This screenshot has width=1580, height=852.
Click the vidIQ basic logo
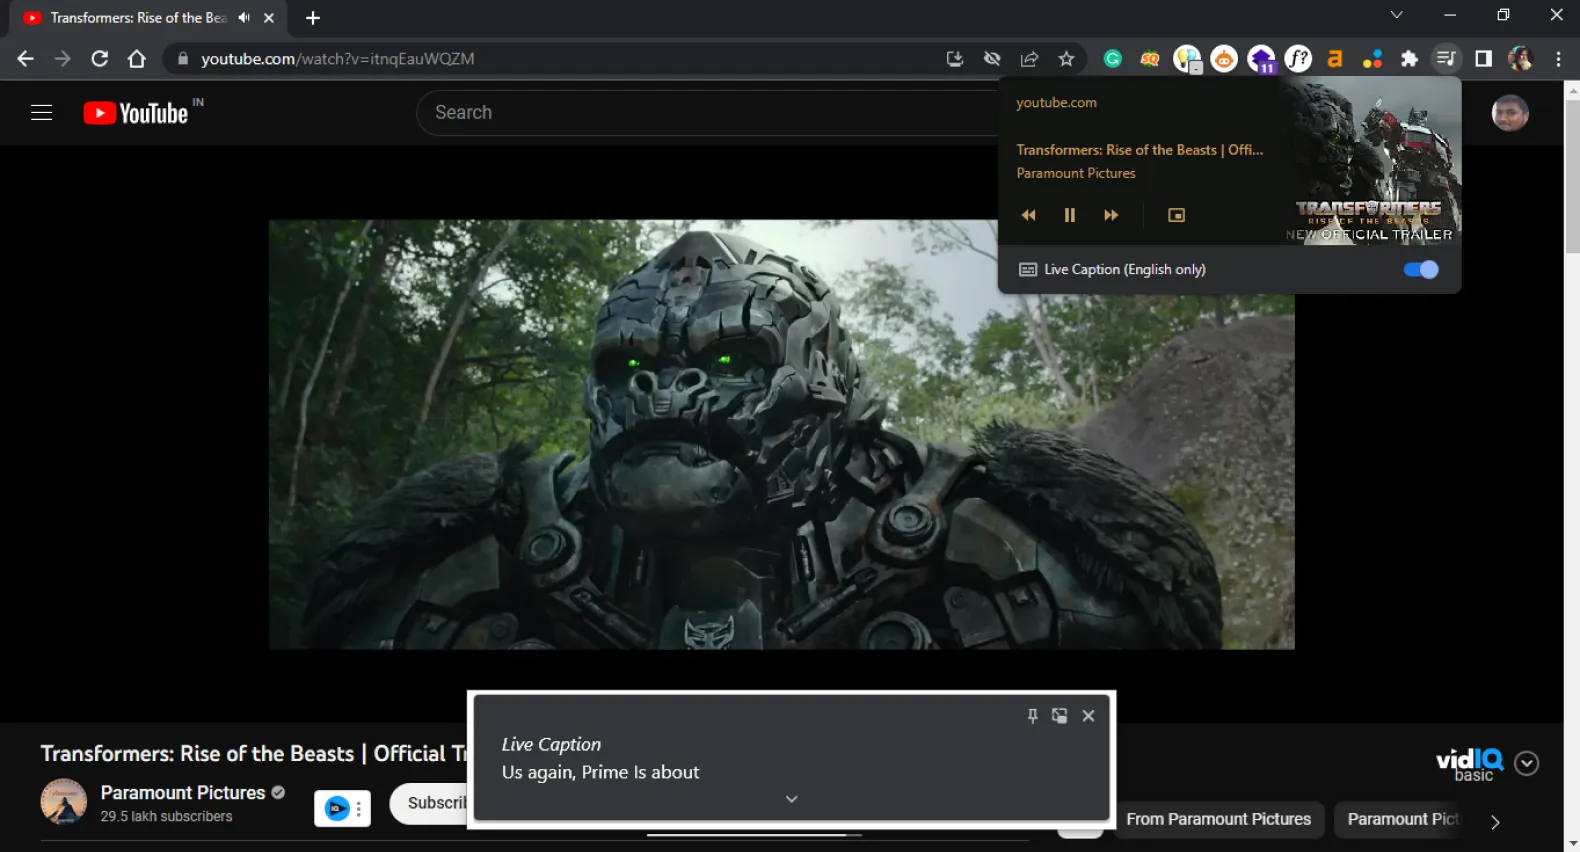pyautogui.click(x=1470, y=765)
